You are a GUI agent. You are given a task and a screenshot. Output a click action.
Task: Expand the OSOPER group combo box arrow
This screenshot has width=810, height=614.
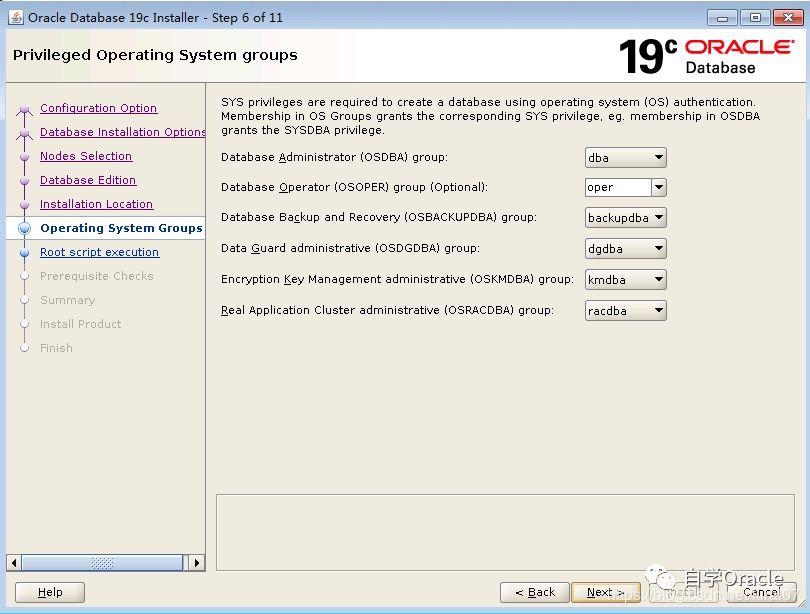(x=658, y=187)
